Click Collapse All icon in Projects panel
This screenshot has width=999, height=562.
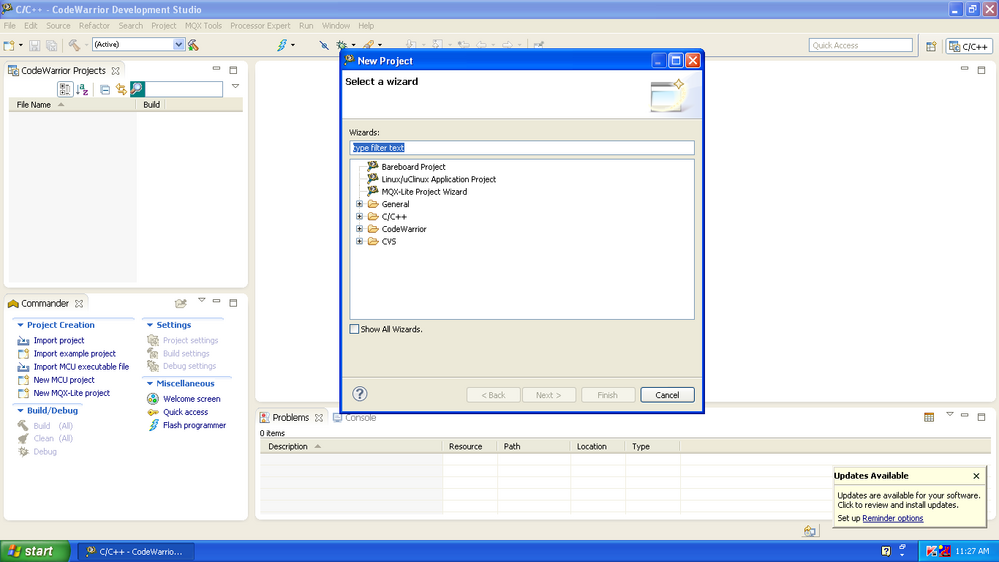[105, 90]
